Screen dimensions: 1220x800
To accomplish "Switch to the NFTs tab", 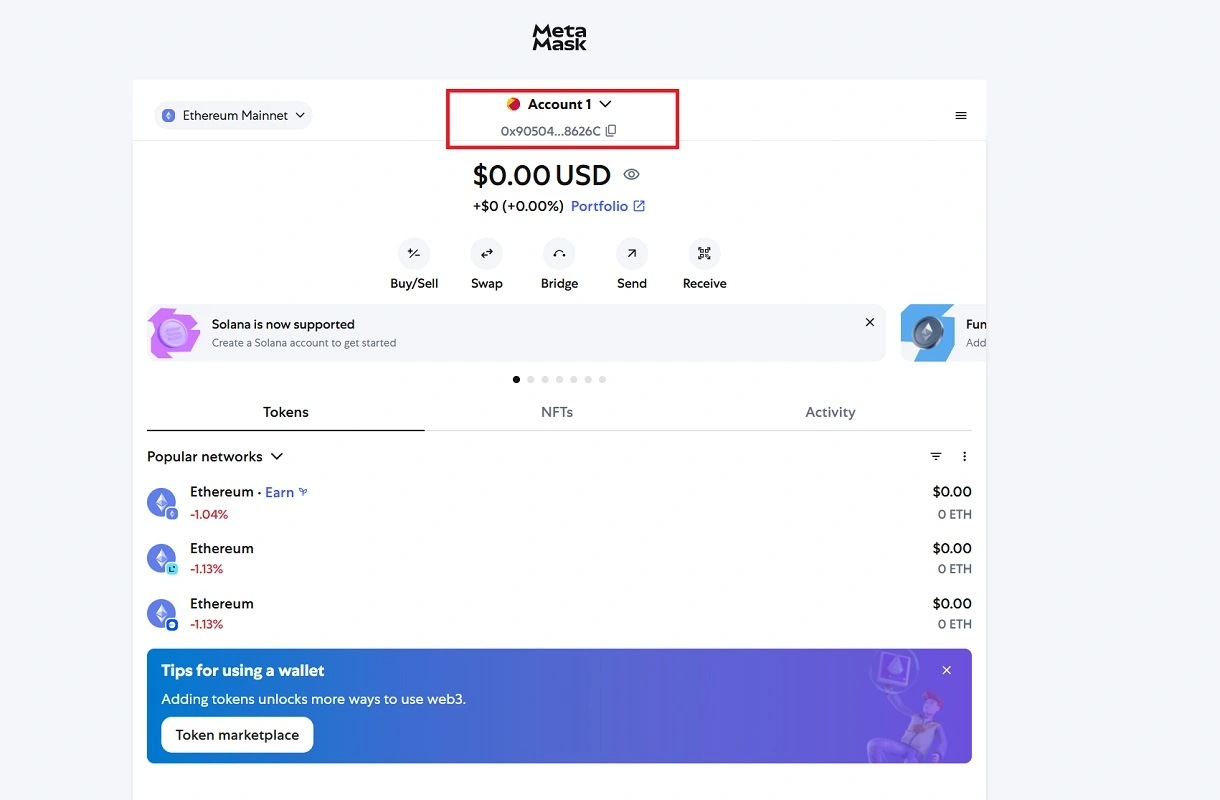I will click(557, 412).
